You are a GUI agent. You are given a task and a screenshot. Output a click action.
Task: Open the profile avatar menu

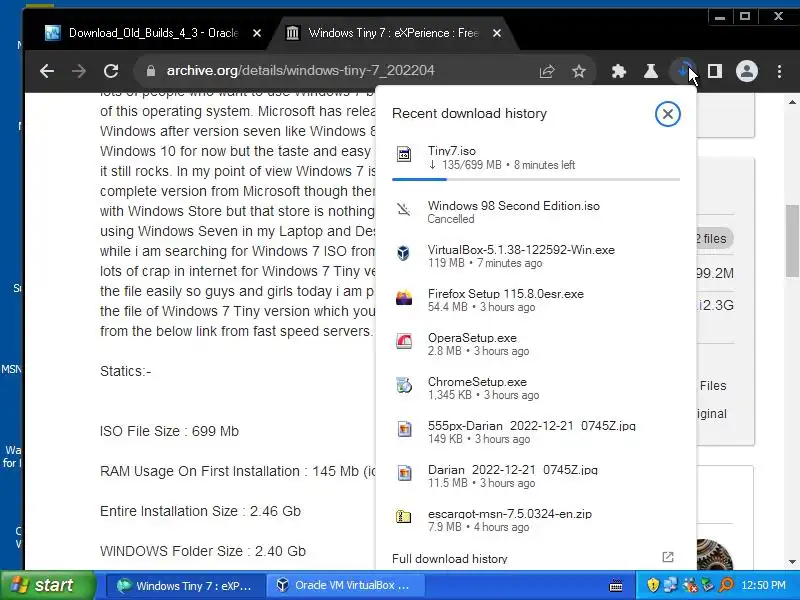[746, 71]
